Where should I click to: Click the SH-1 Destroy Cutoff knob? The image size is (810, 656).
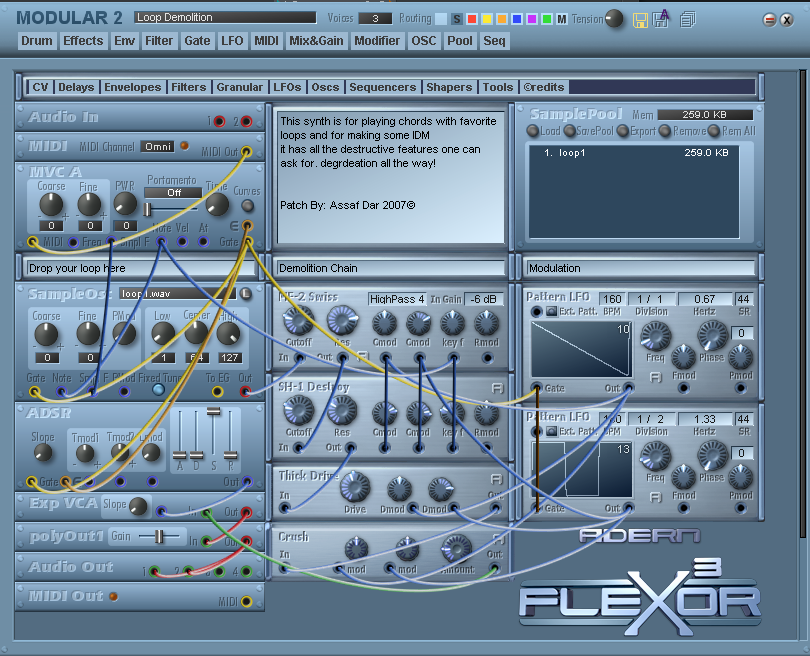pos(299,411)
